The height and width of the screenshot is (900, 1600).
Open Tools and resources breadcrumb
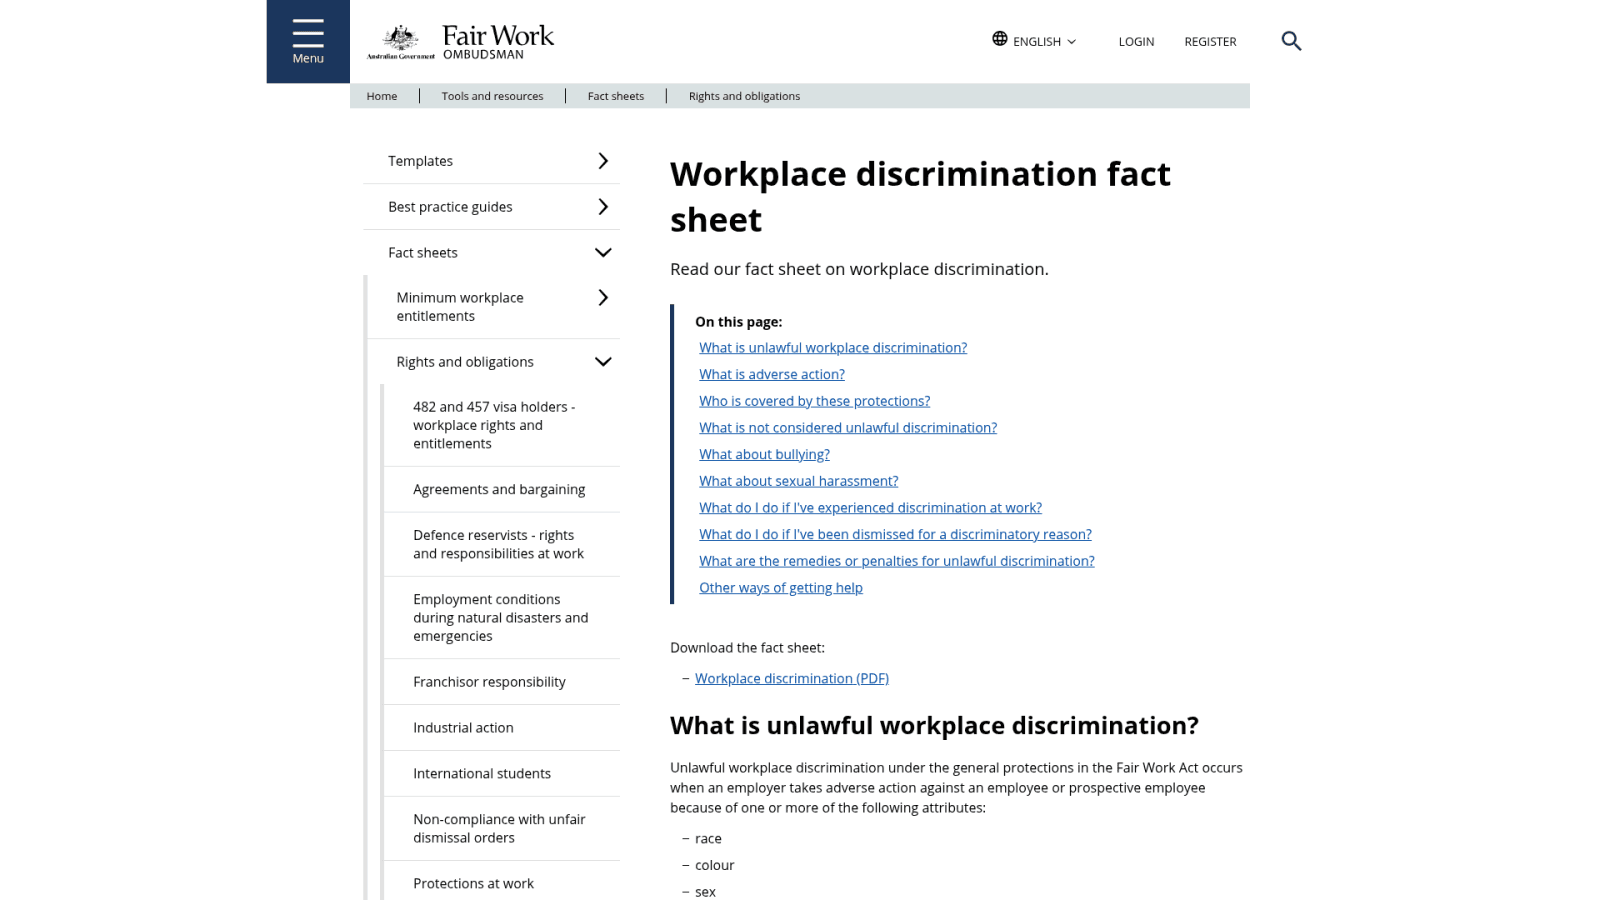pos(492,96)
